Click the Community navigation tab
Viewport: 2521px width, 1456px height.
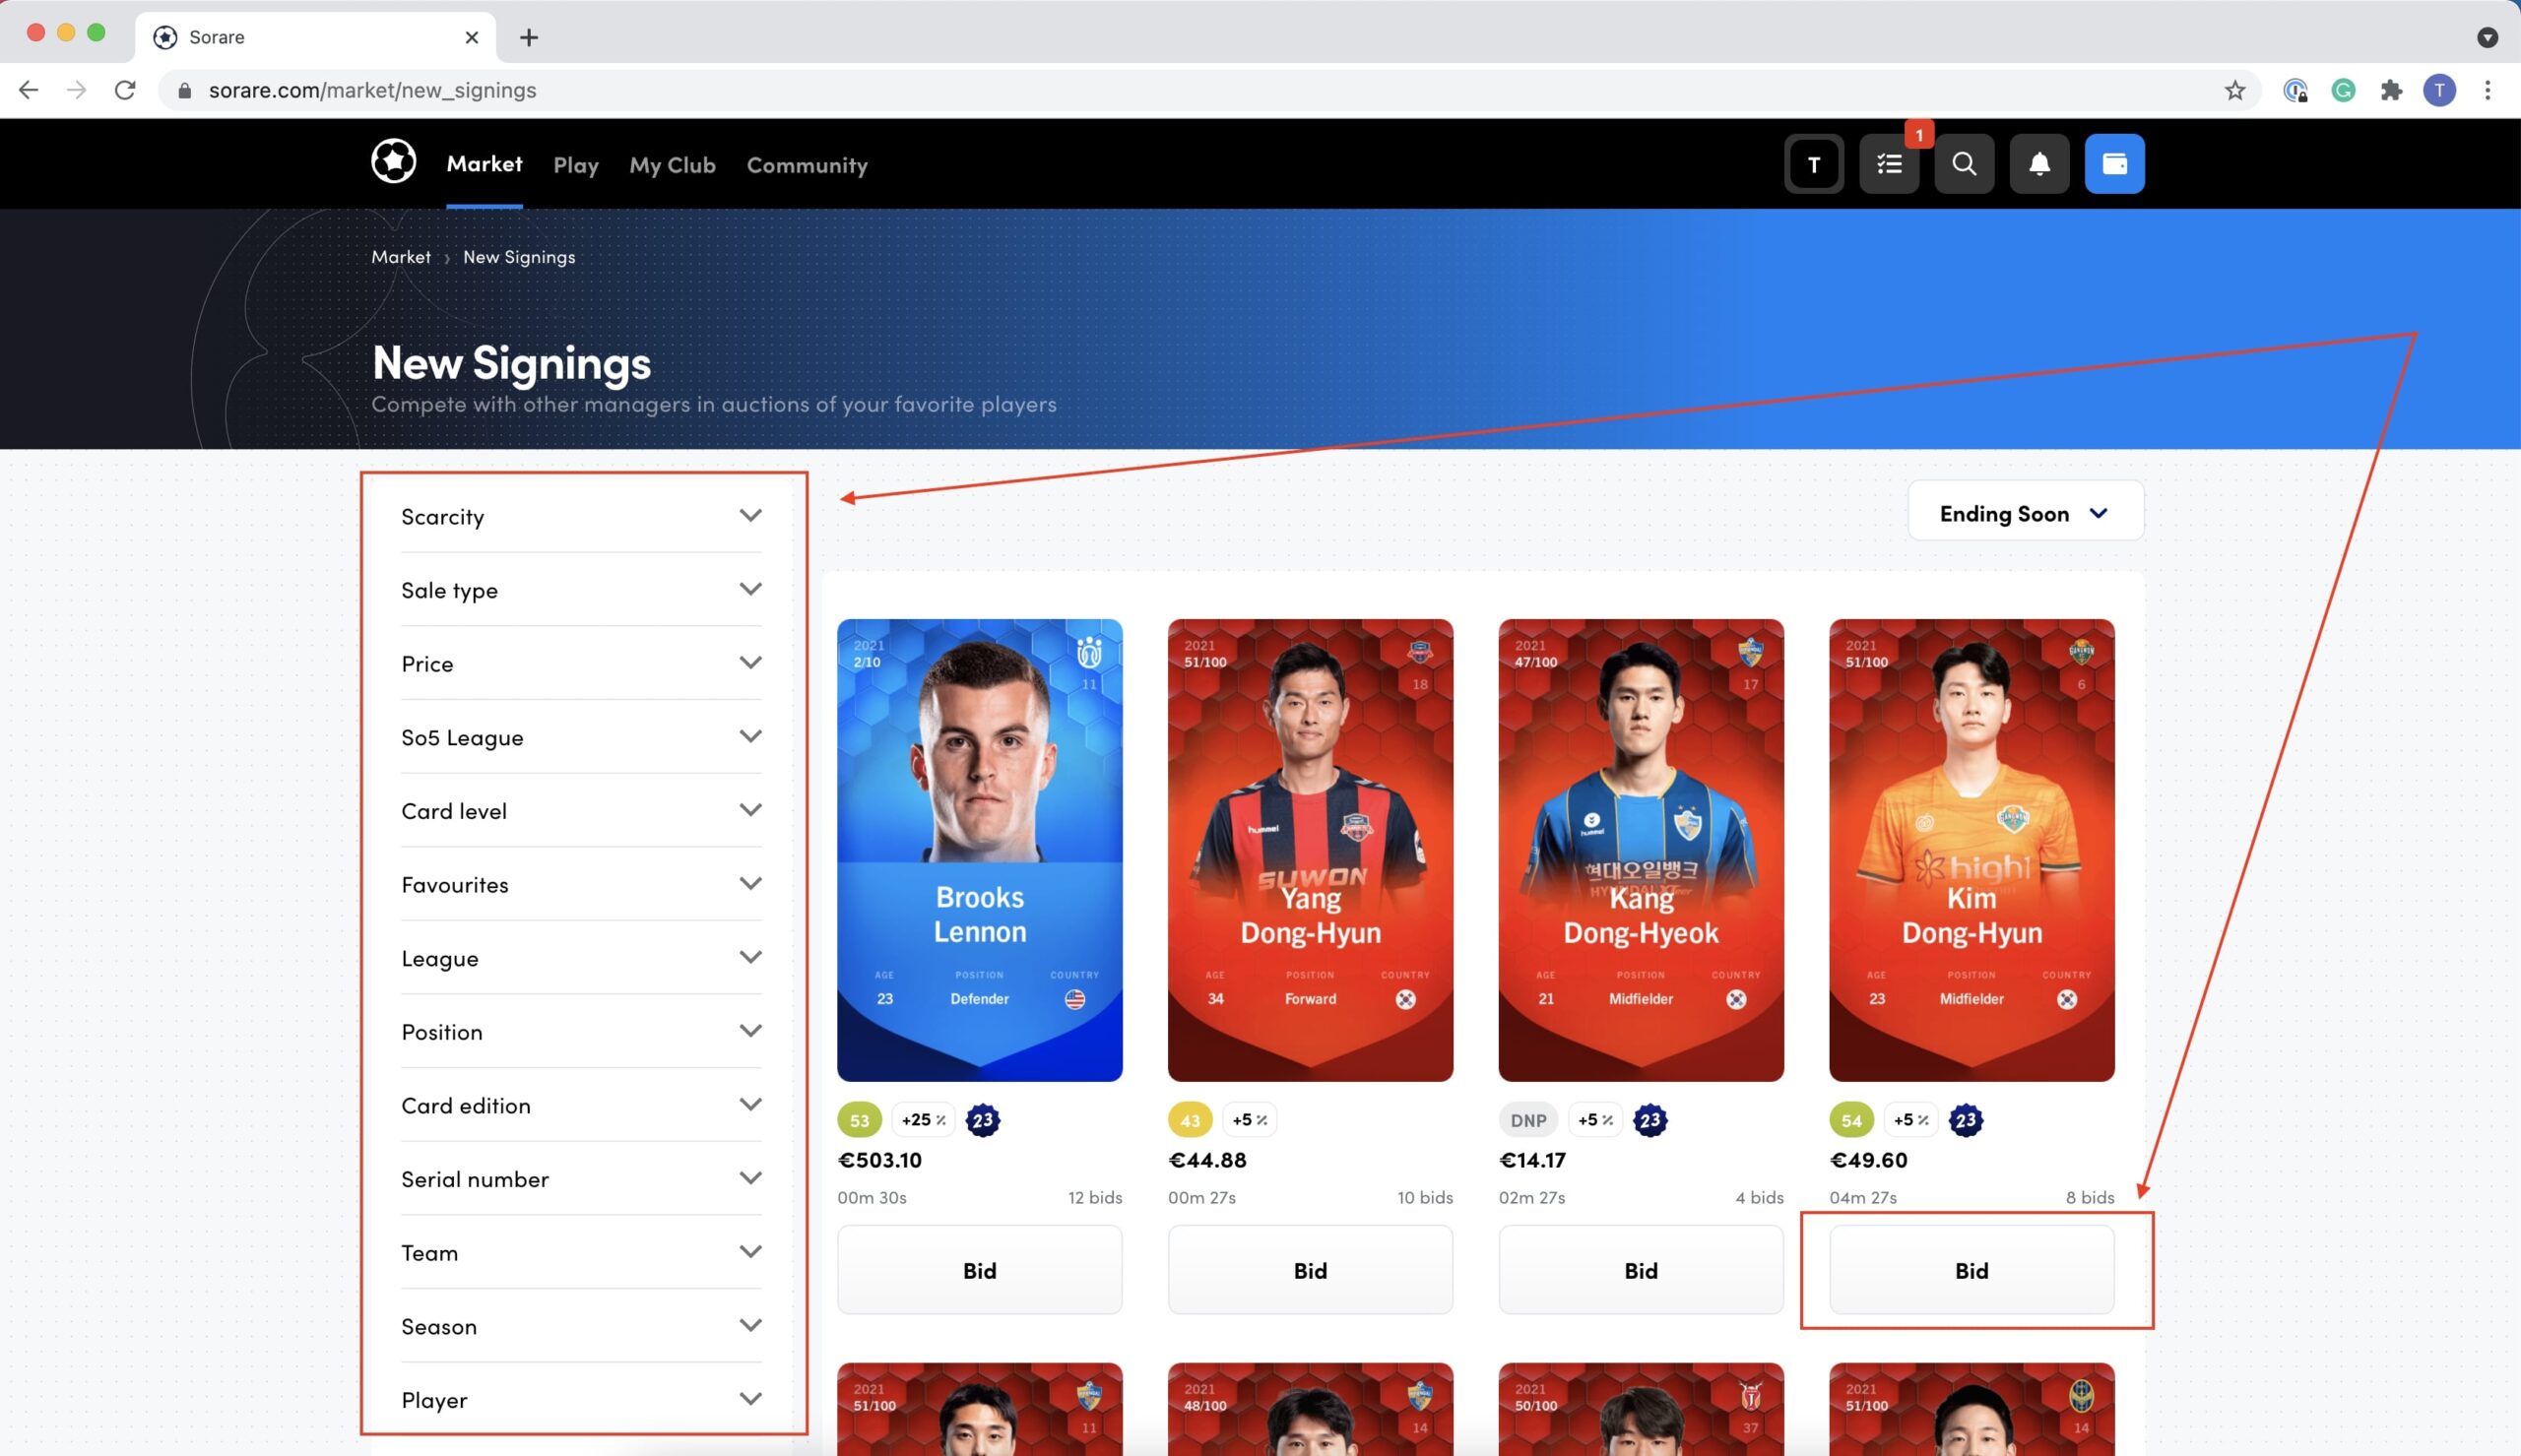(808, 163)
